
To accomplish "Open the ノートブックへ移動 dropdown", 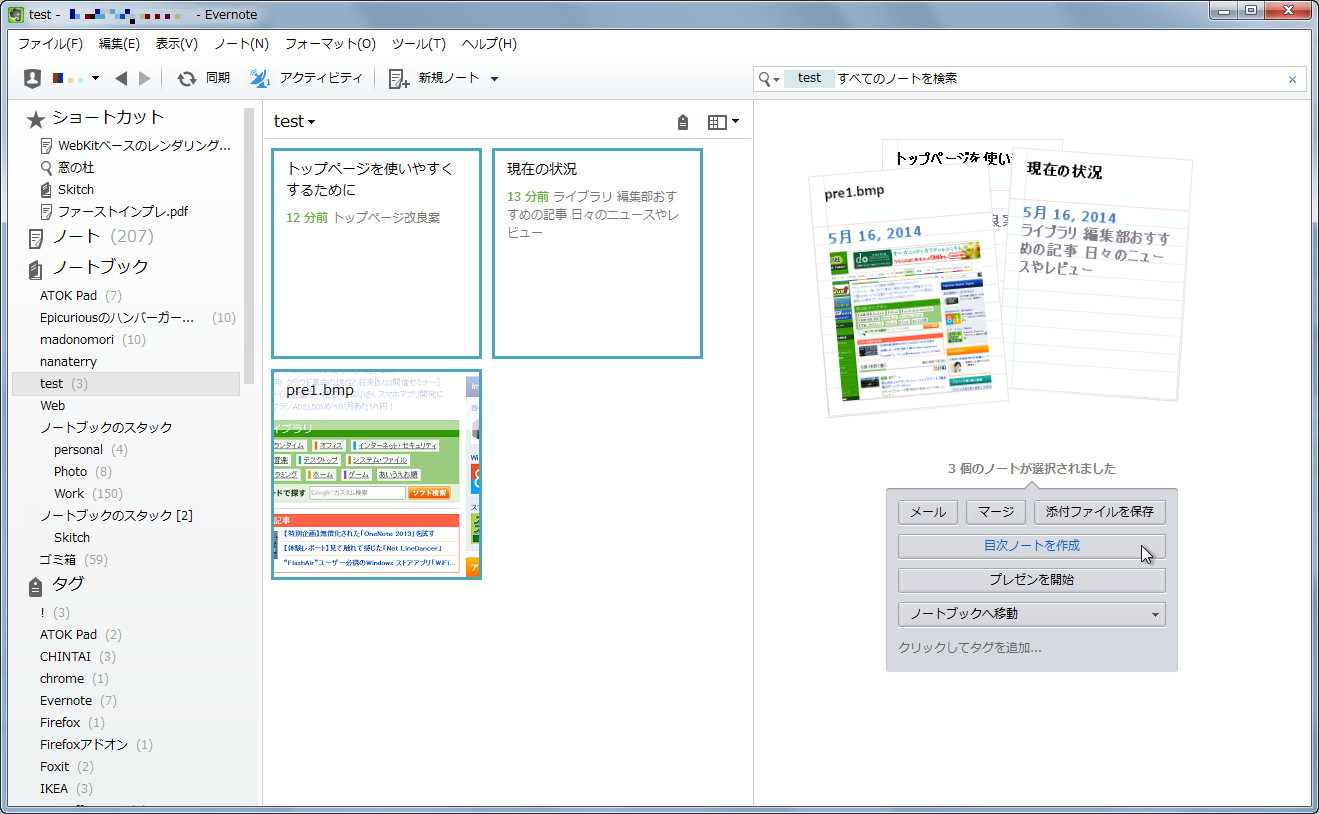I will (x=1031, y=614).
